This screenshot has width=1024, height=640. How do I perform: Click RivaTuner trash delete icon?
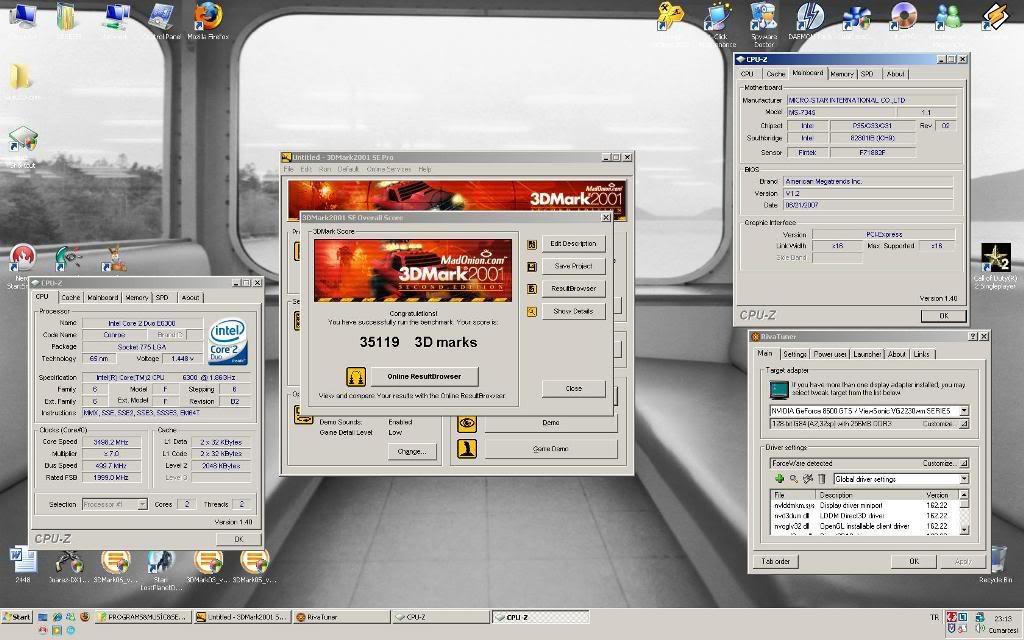(822, 479)
